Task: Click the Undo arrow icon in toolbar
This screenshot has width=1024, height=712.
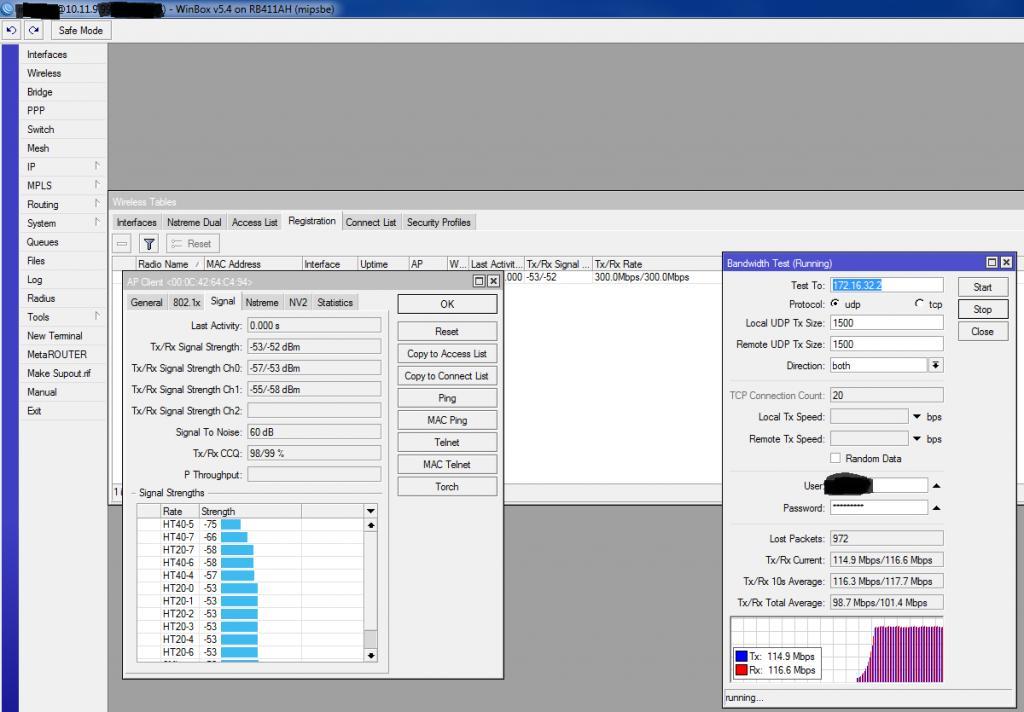Action: 12,30
